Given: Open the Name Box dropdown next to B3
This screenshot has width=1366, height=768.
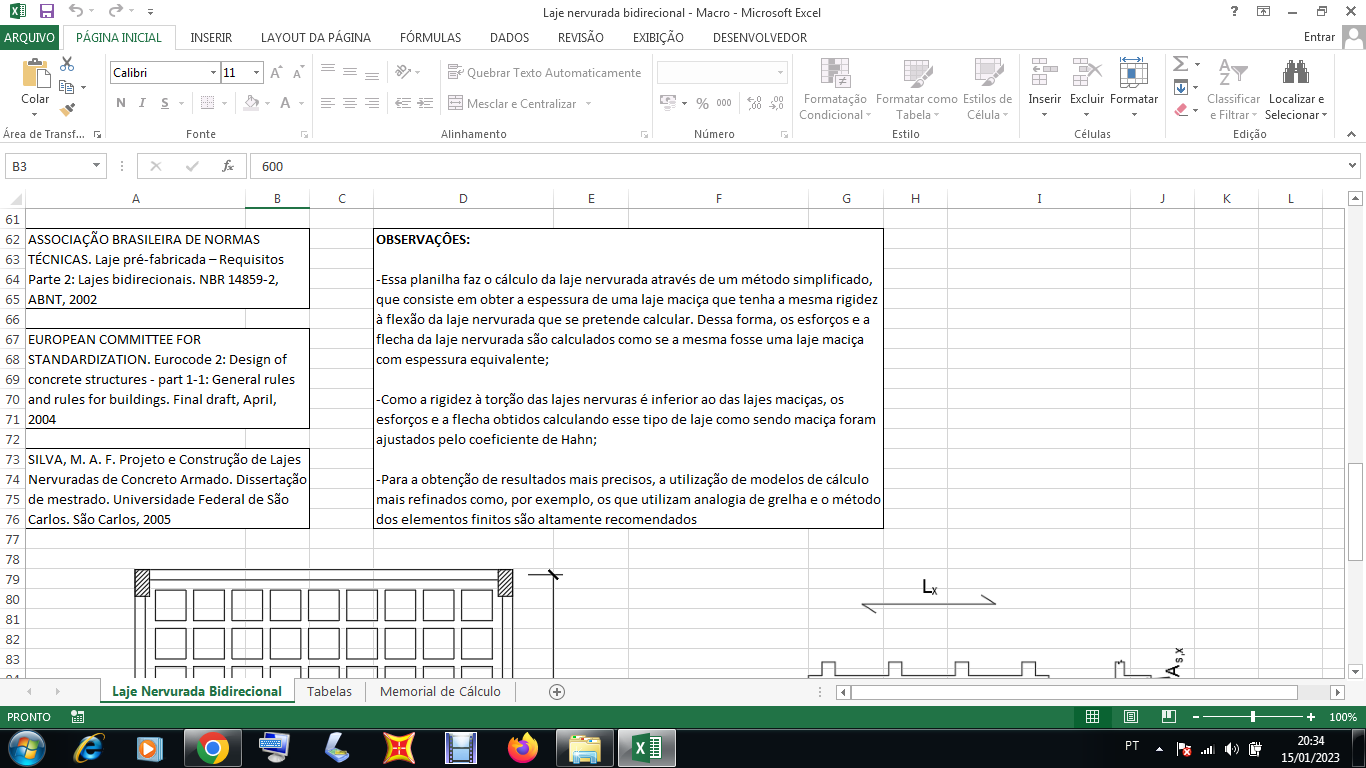Looking at the screenshot, I should (97, 166).
